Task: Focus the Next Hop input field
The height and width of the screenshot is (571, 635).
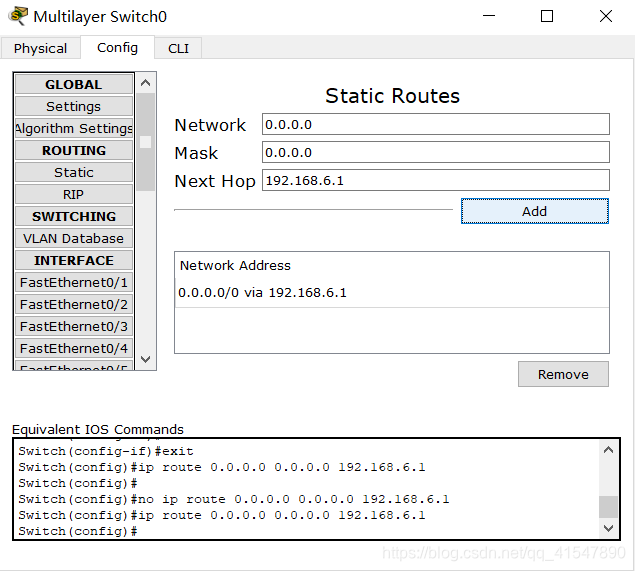Action: click(435, 180)
